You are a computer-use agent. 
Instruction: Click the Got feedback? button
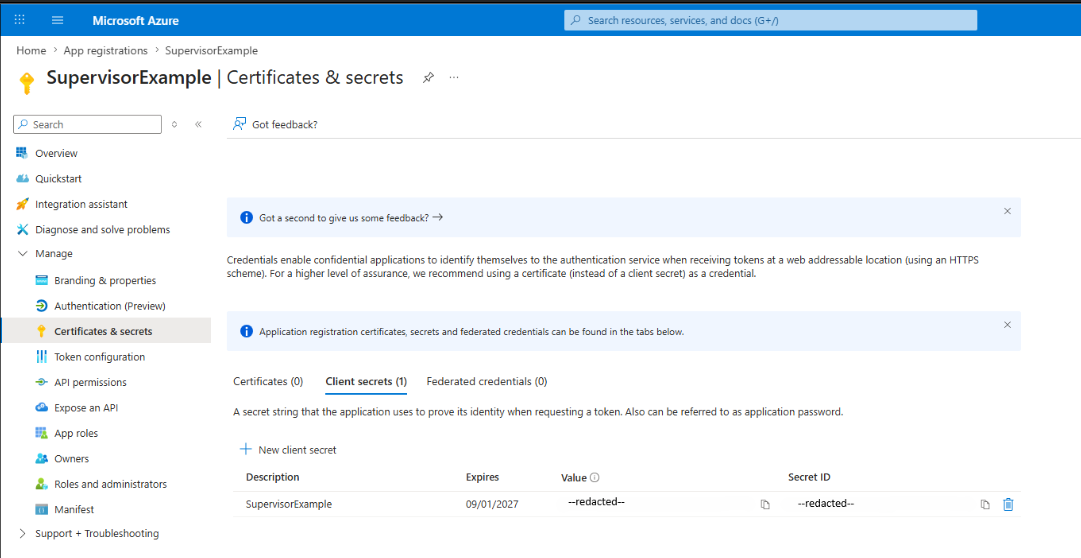(275, 124)
